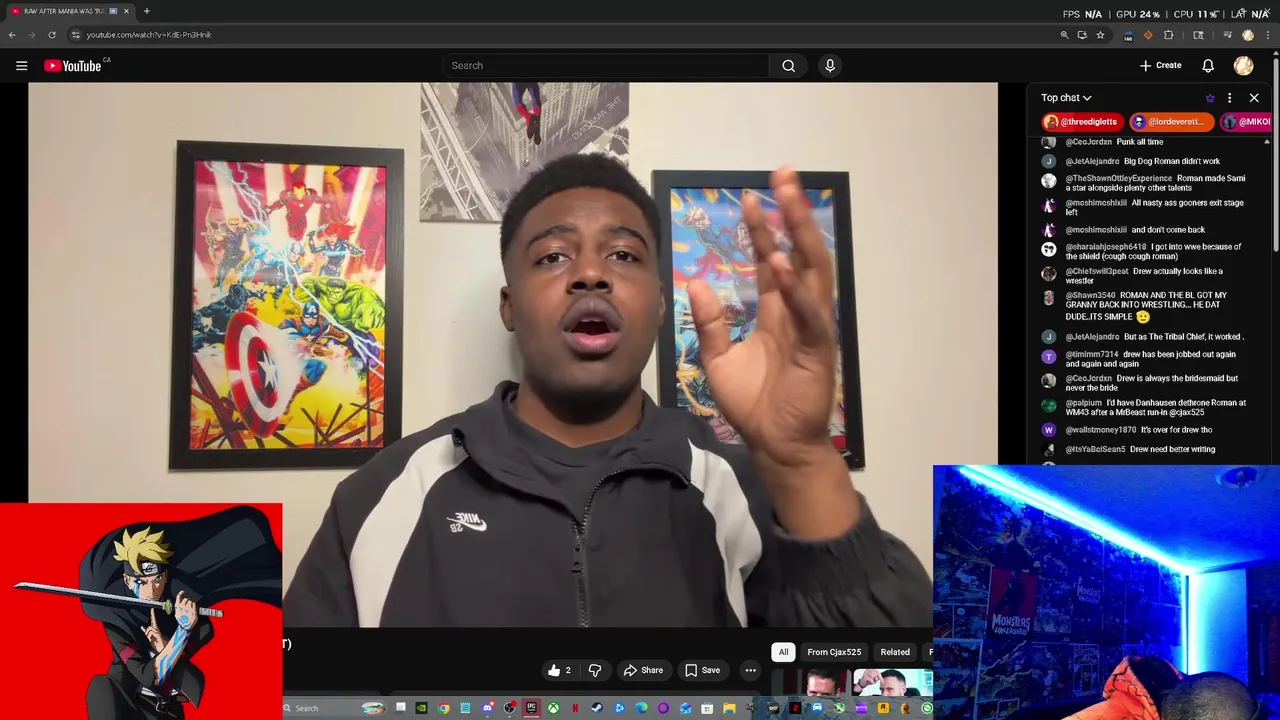Focus the YouTube Search input field
The height and width of the screenshot is (720, 1280).
tap(605, 65)
